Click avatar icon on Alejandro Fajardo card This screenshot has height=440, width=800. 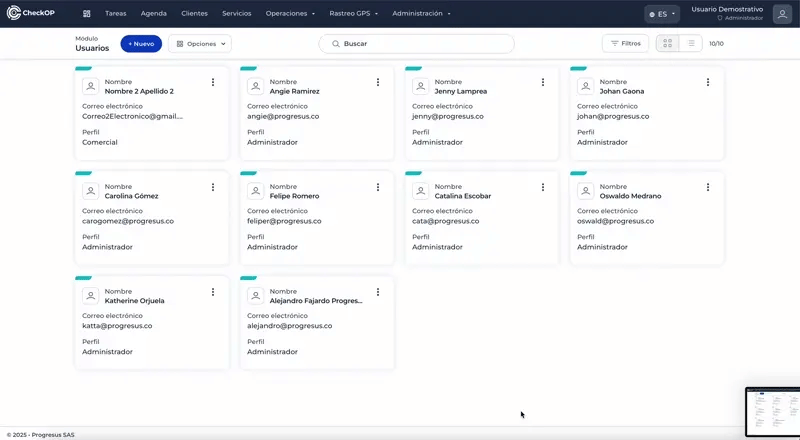(x=256, y=296)
